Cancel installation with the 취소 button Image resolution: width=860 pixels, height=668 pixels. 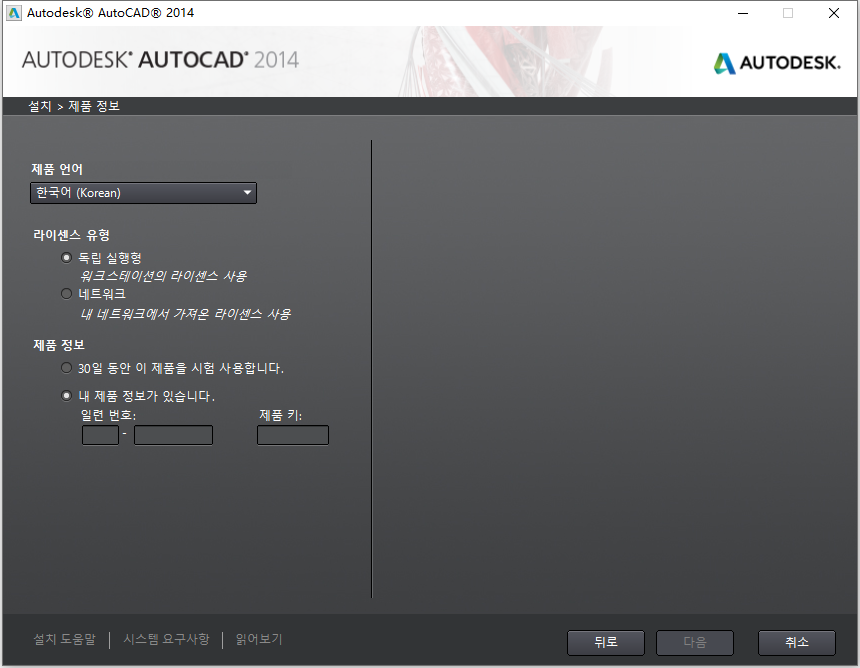pyautogui.click(x=797, y=642)
